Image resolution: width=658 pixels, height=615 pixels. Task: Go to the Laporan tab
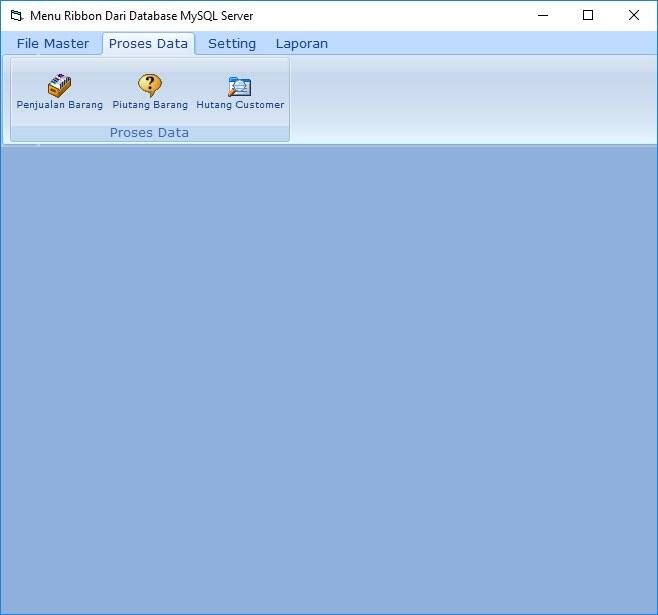click(302, 44)
